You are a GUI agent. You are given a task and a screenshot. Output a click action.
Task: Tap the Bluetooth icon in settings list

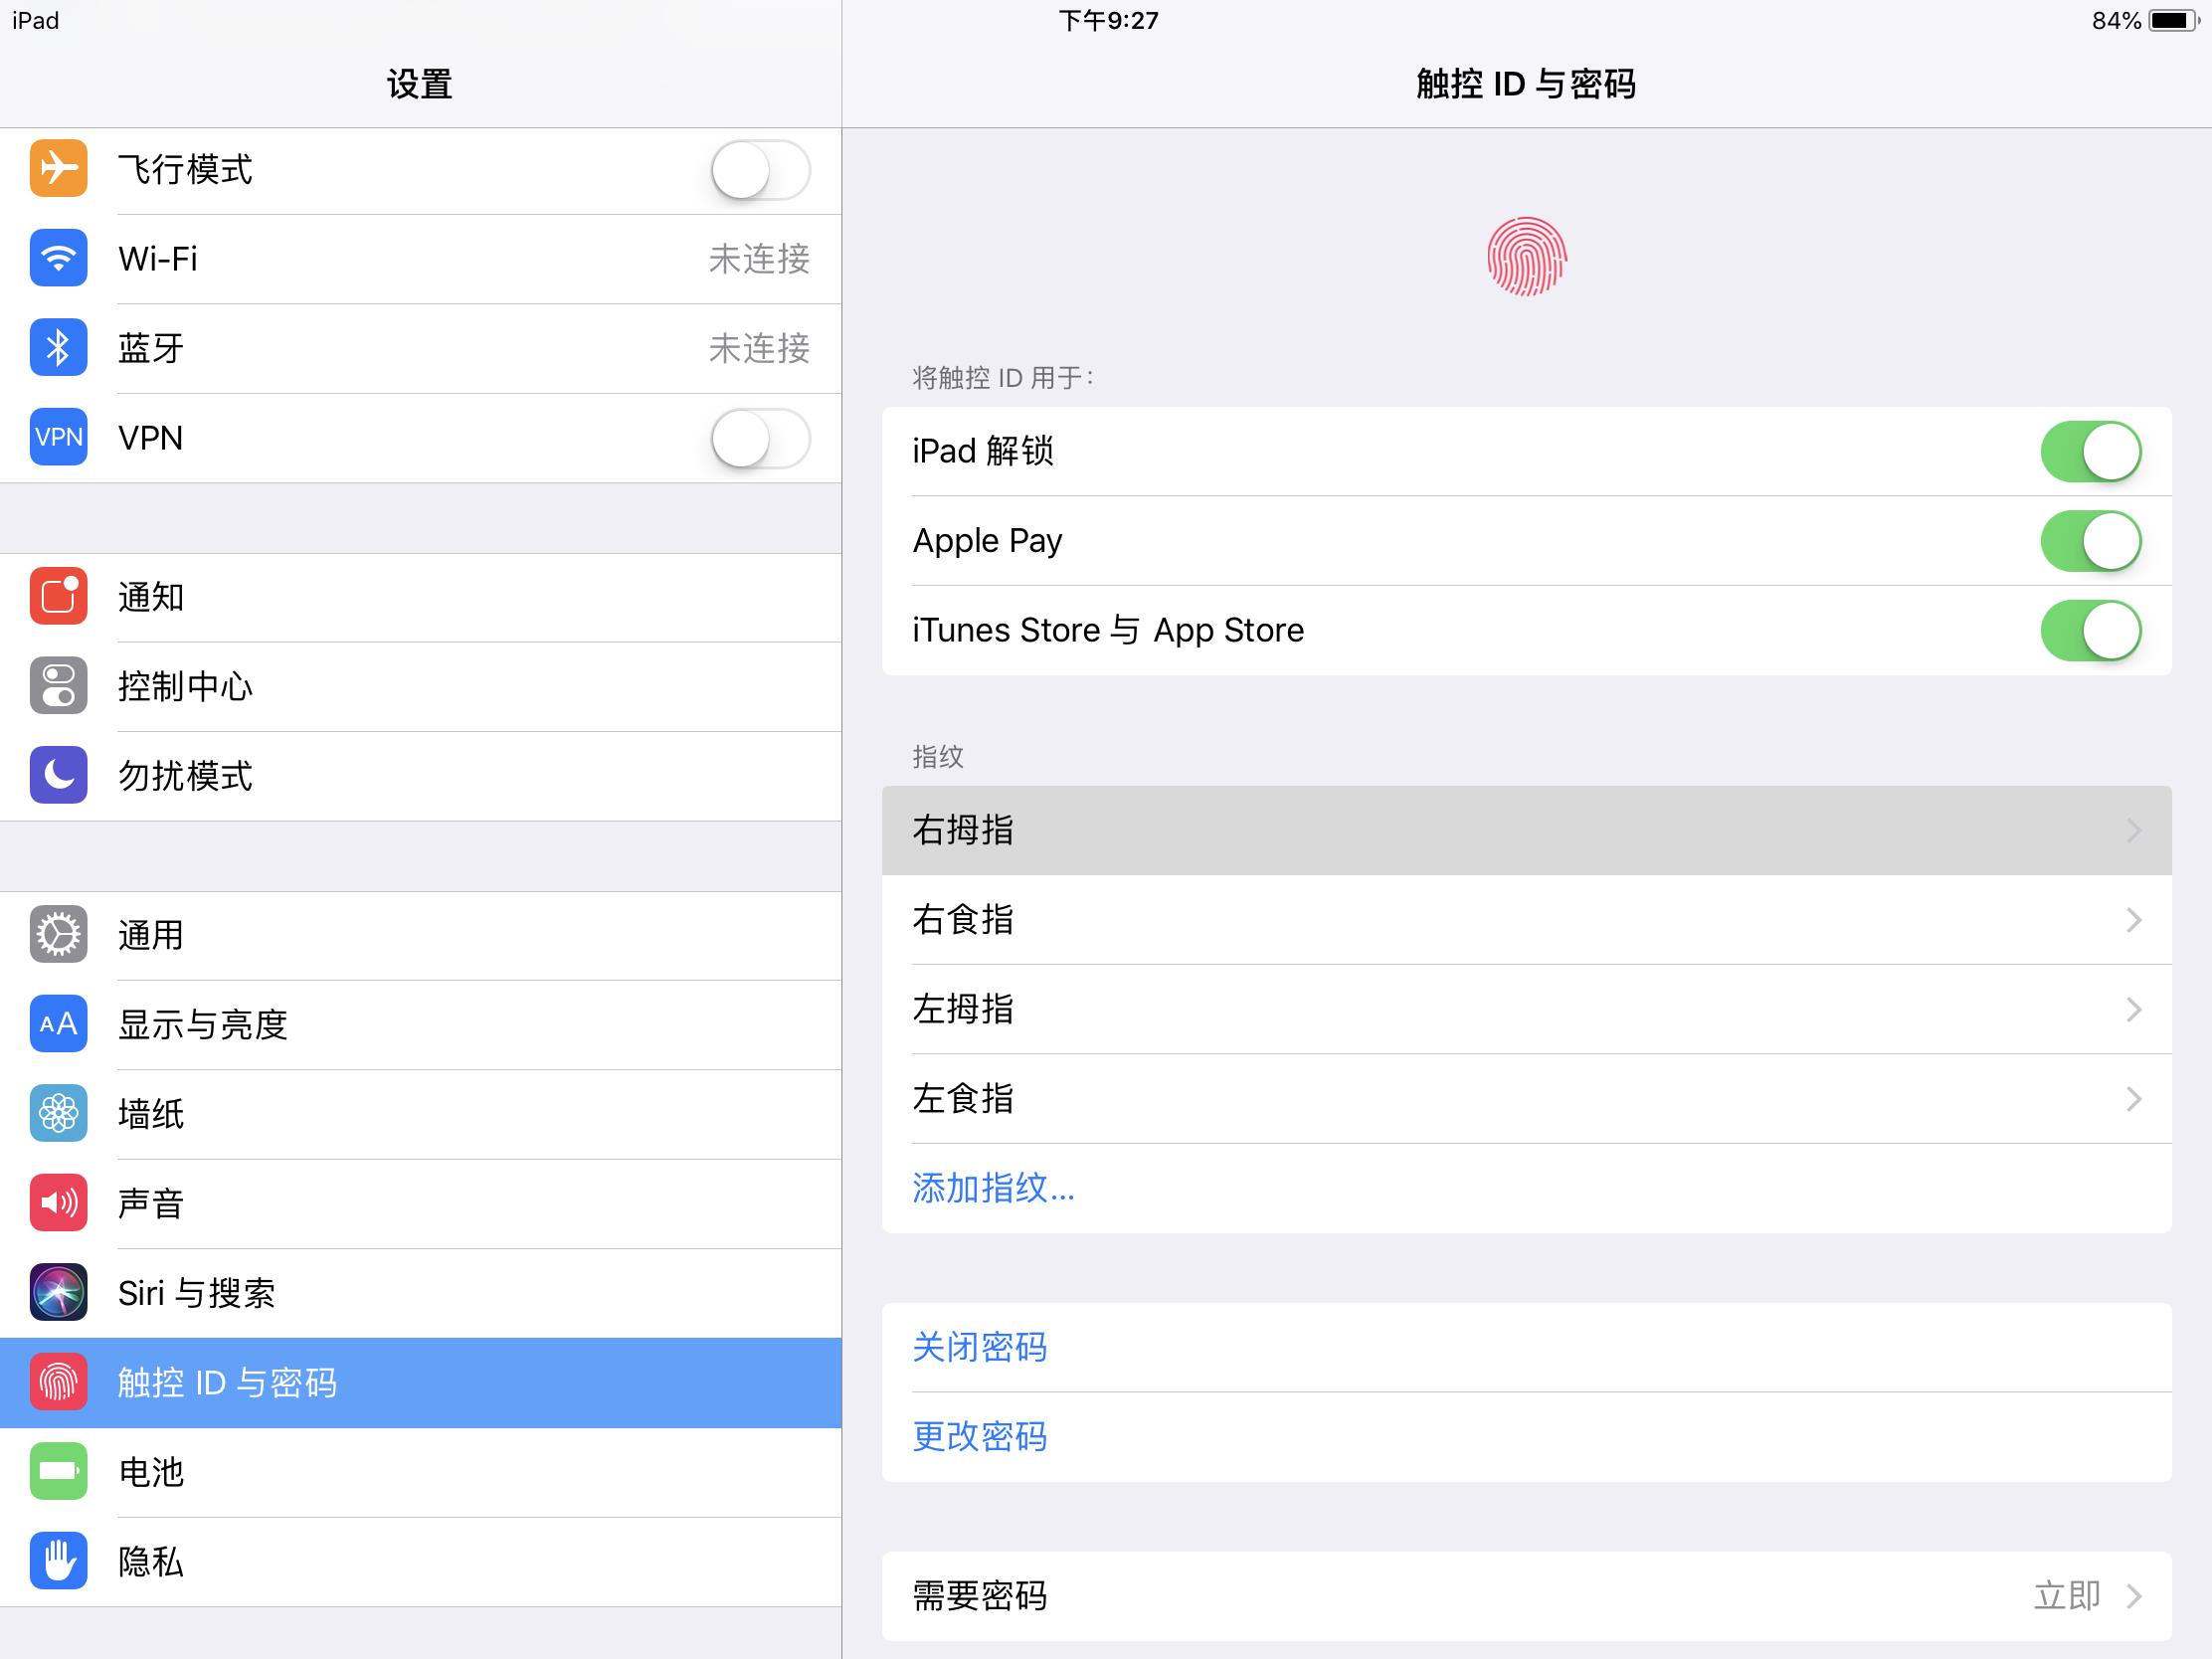(58, 348)
